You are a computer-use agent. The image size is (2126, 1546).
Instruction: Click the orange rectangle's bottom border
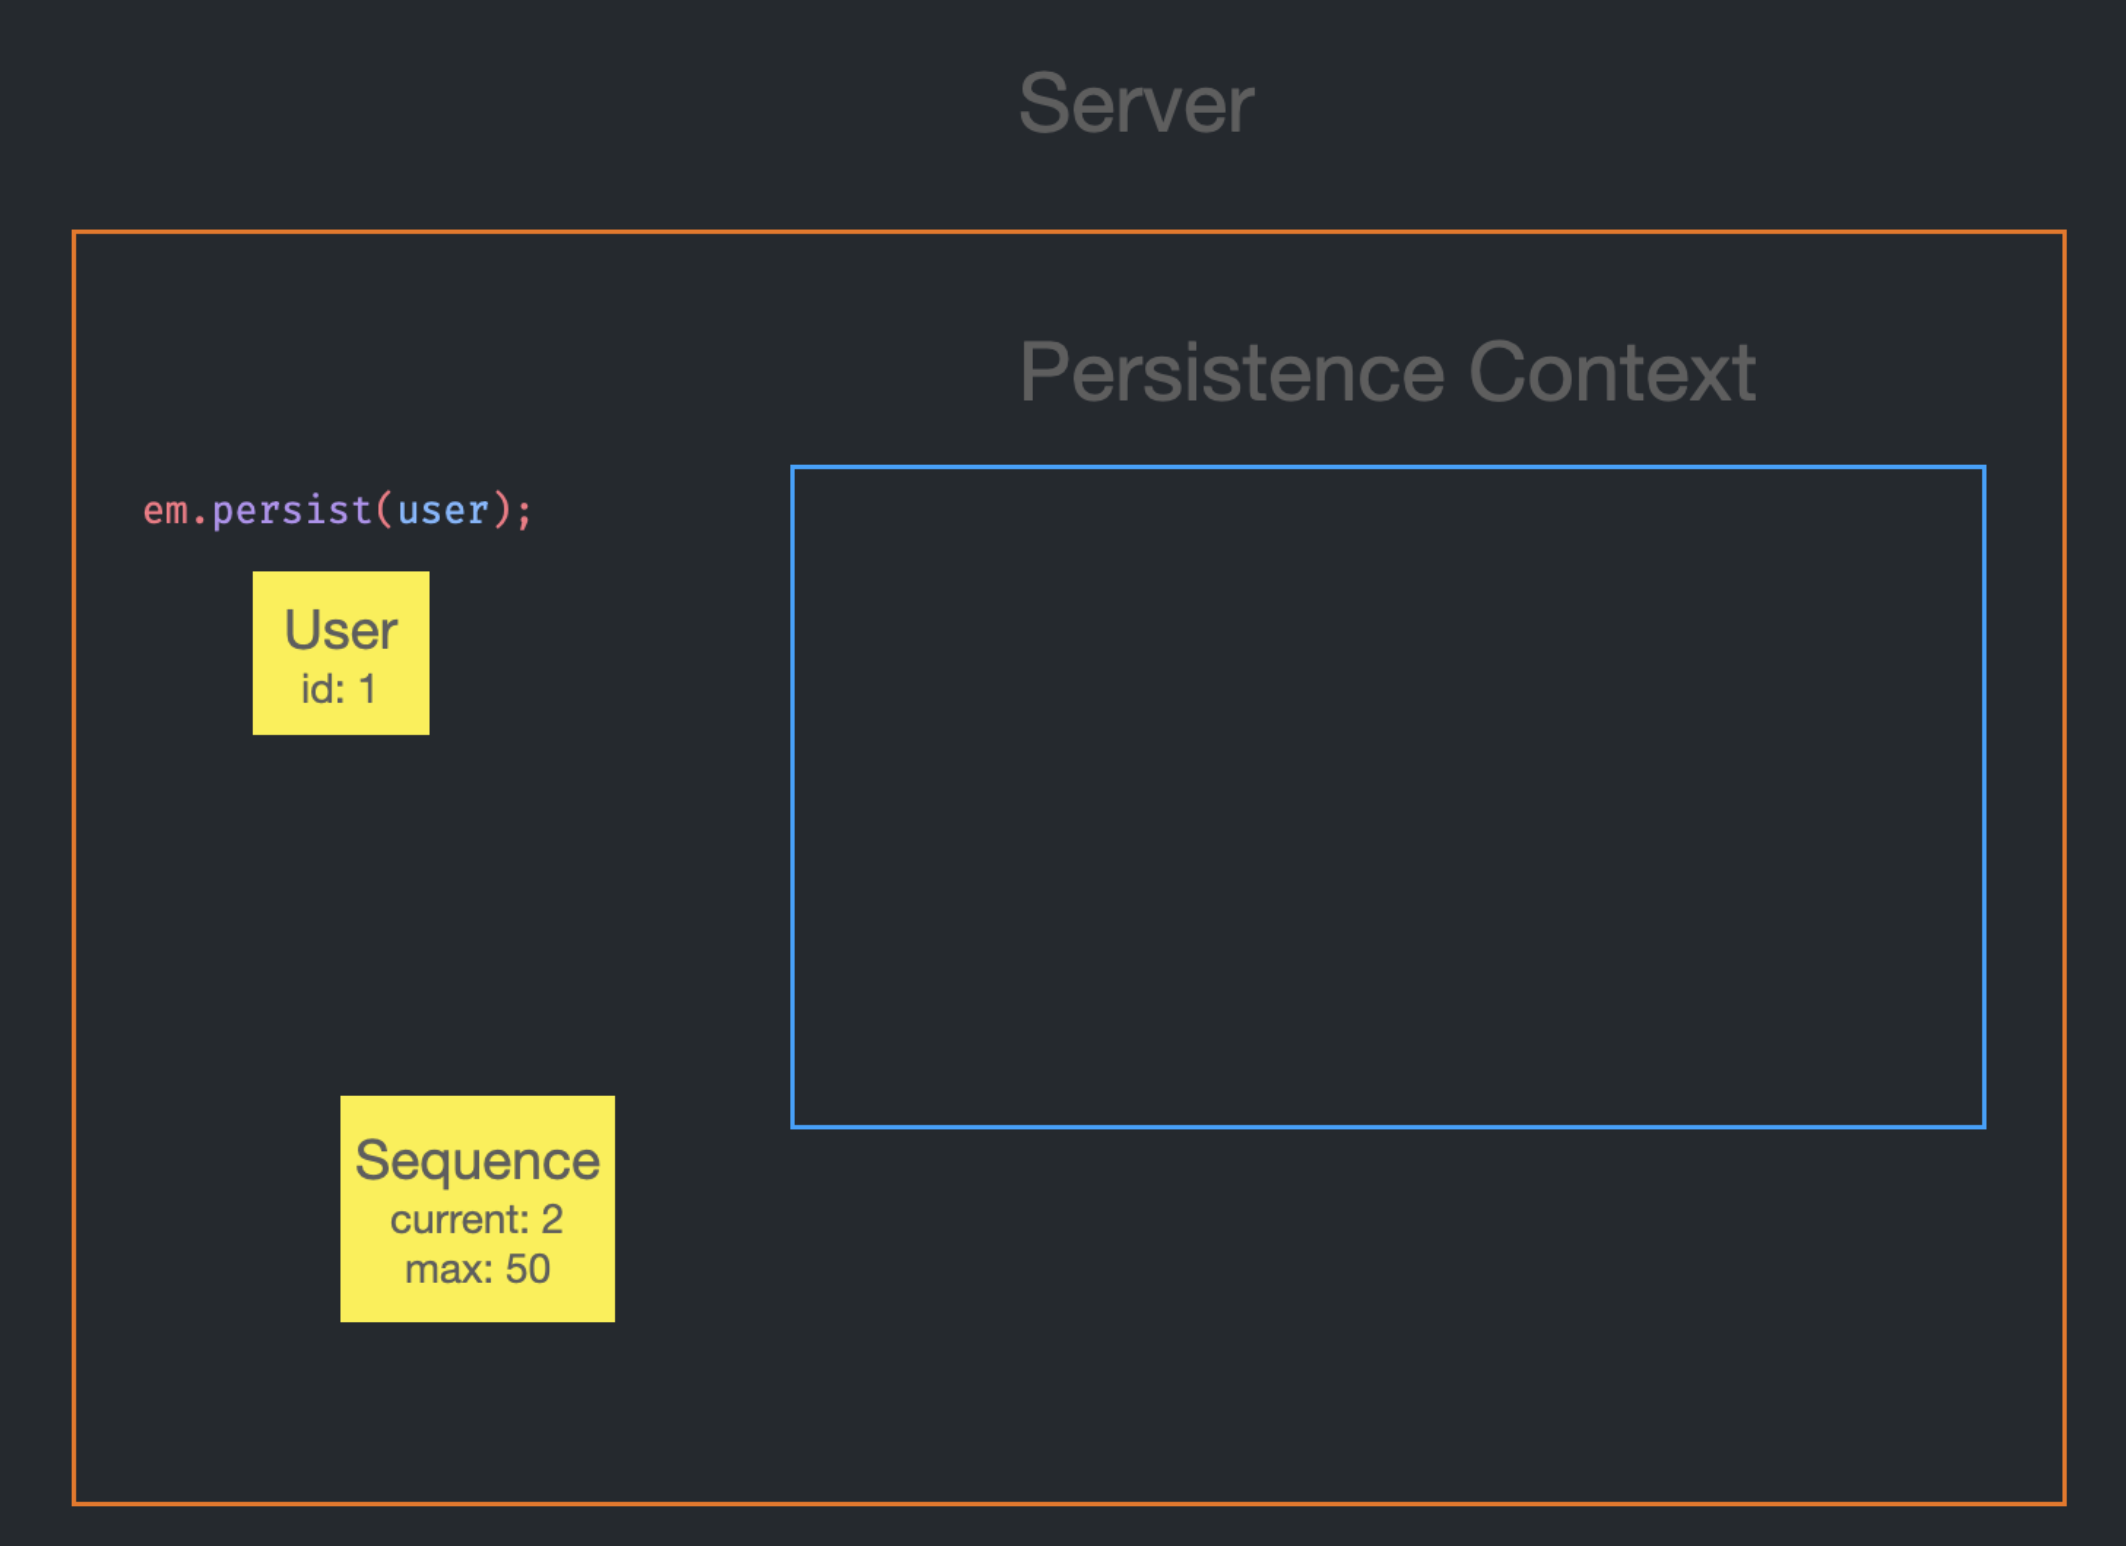[1068, 1502]
